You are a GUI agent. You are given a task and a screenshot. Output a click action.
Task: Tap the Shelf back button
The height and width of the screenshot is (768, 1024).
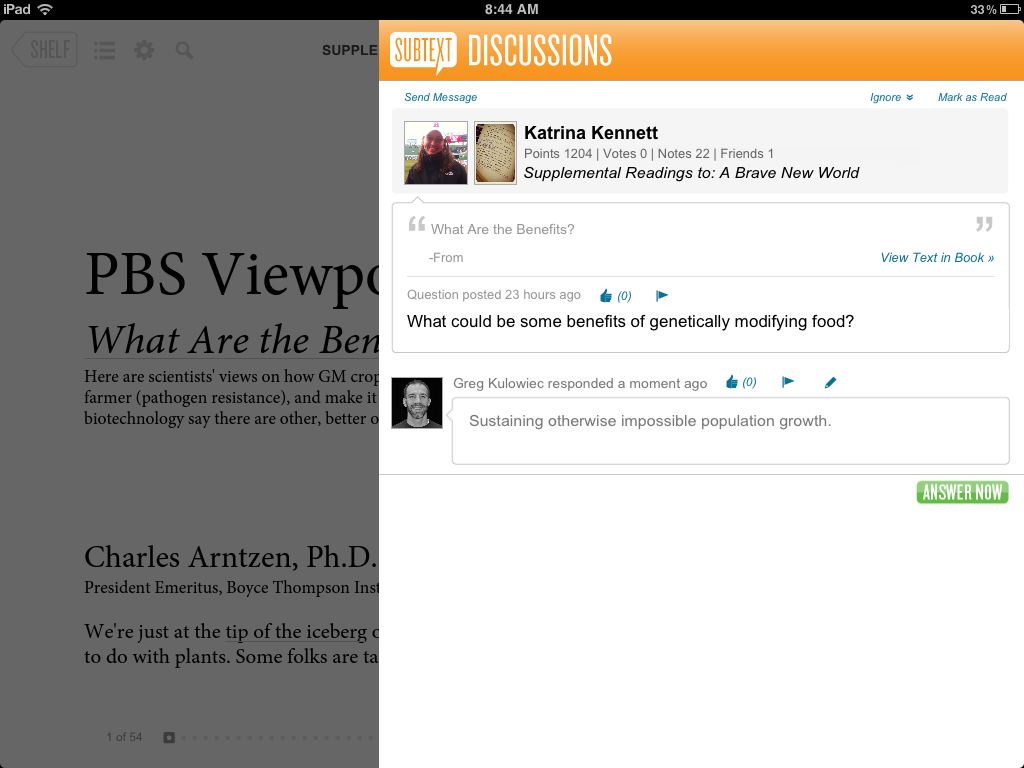[x=44, y=50]
